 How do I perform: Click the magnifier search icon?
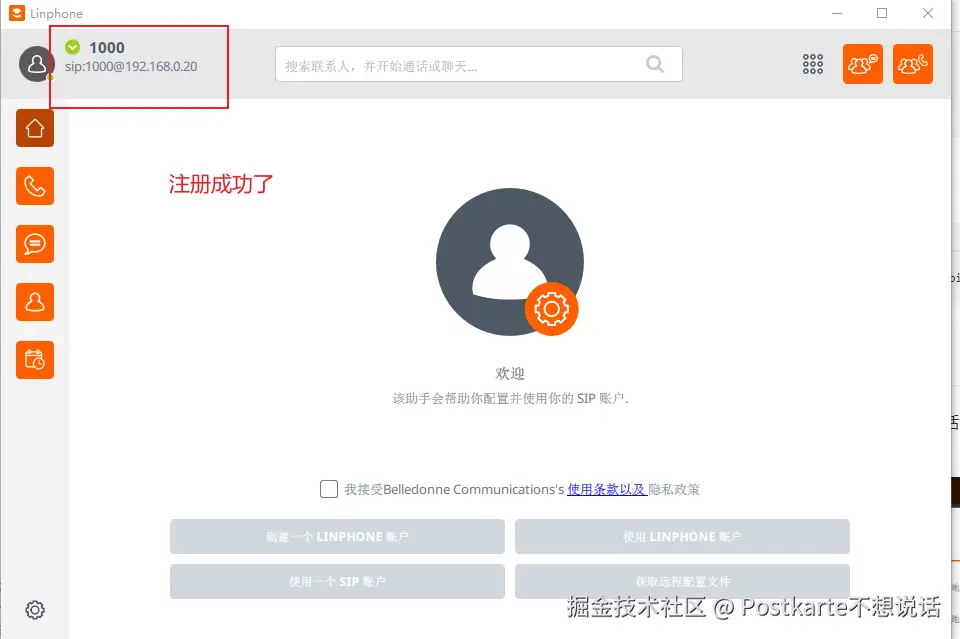point(655,64)
